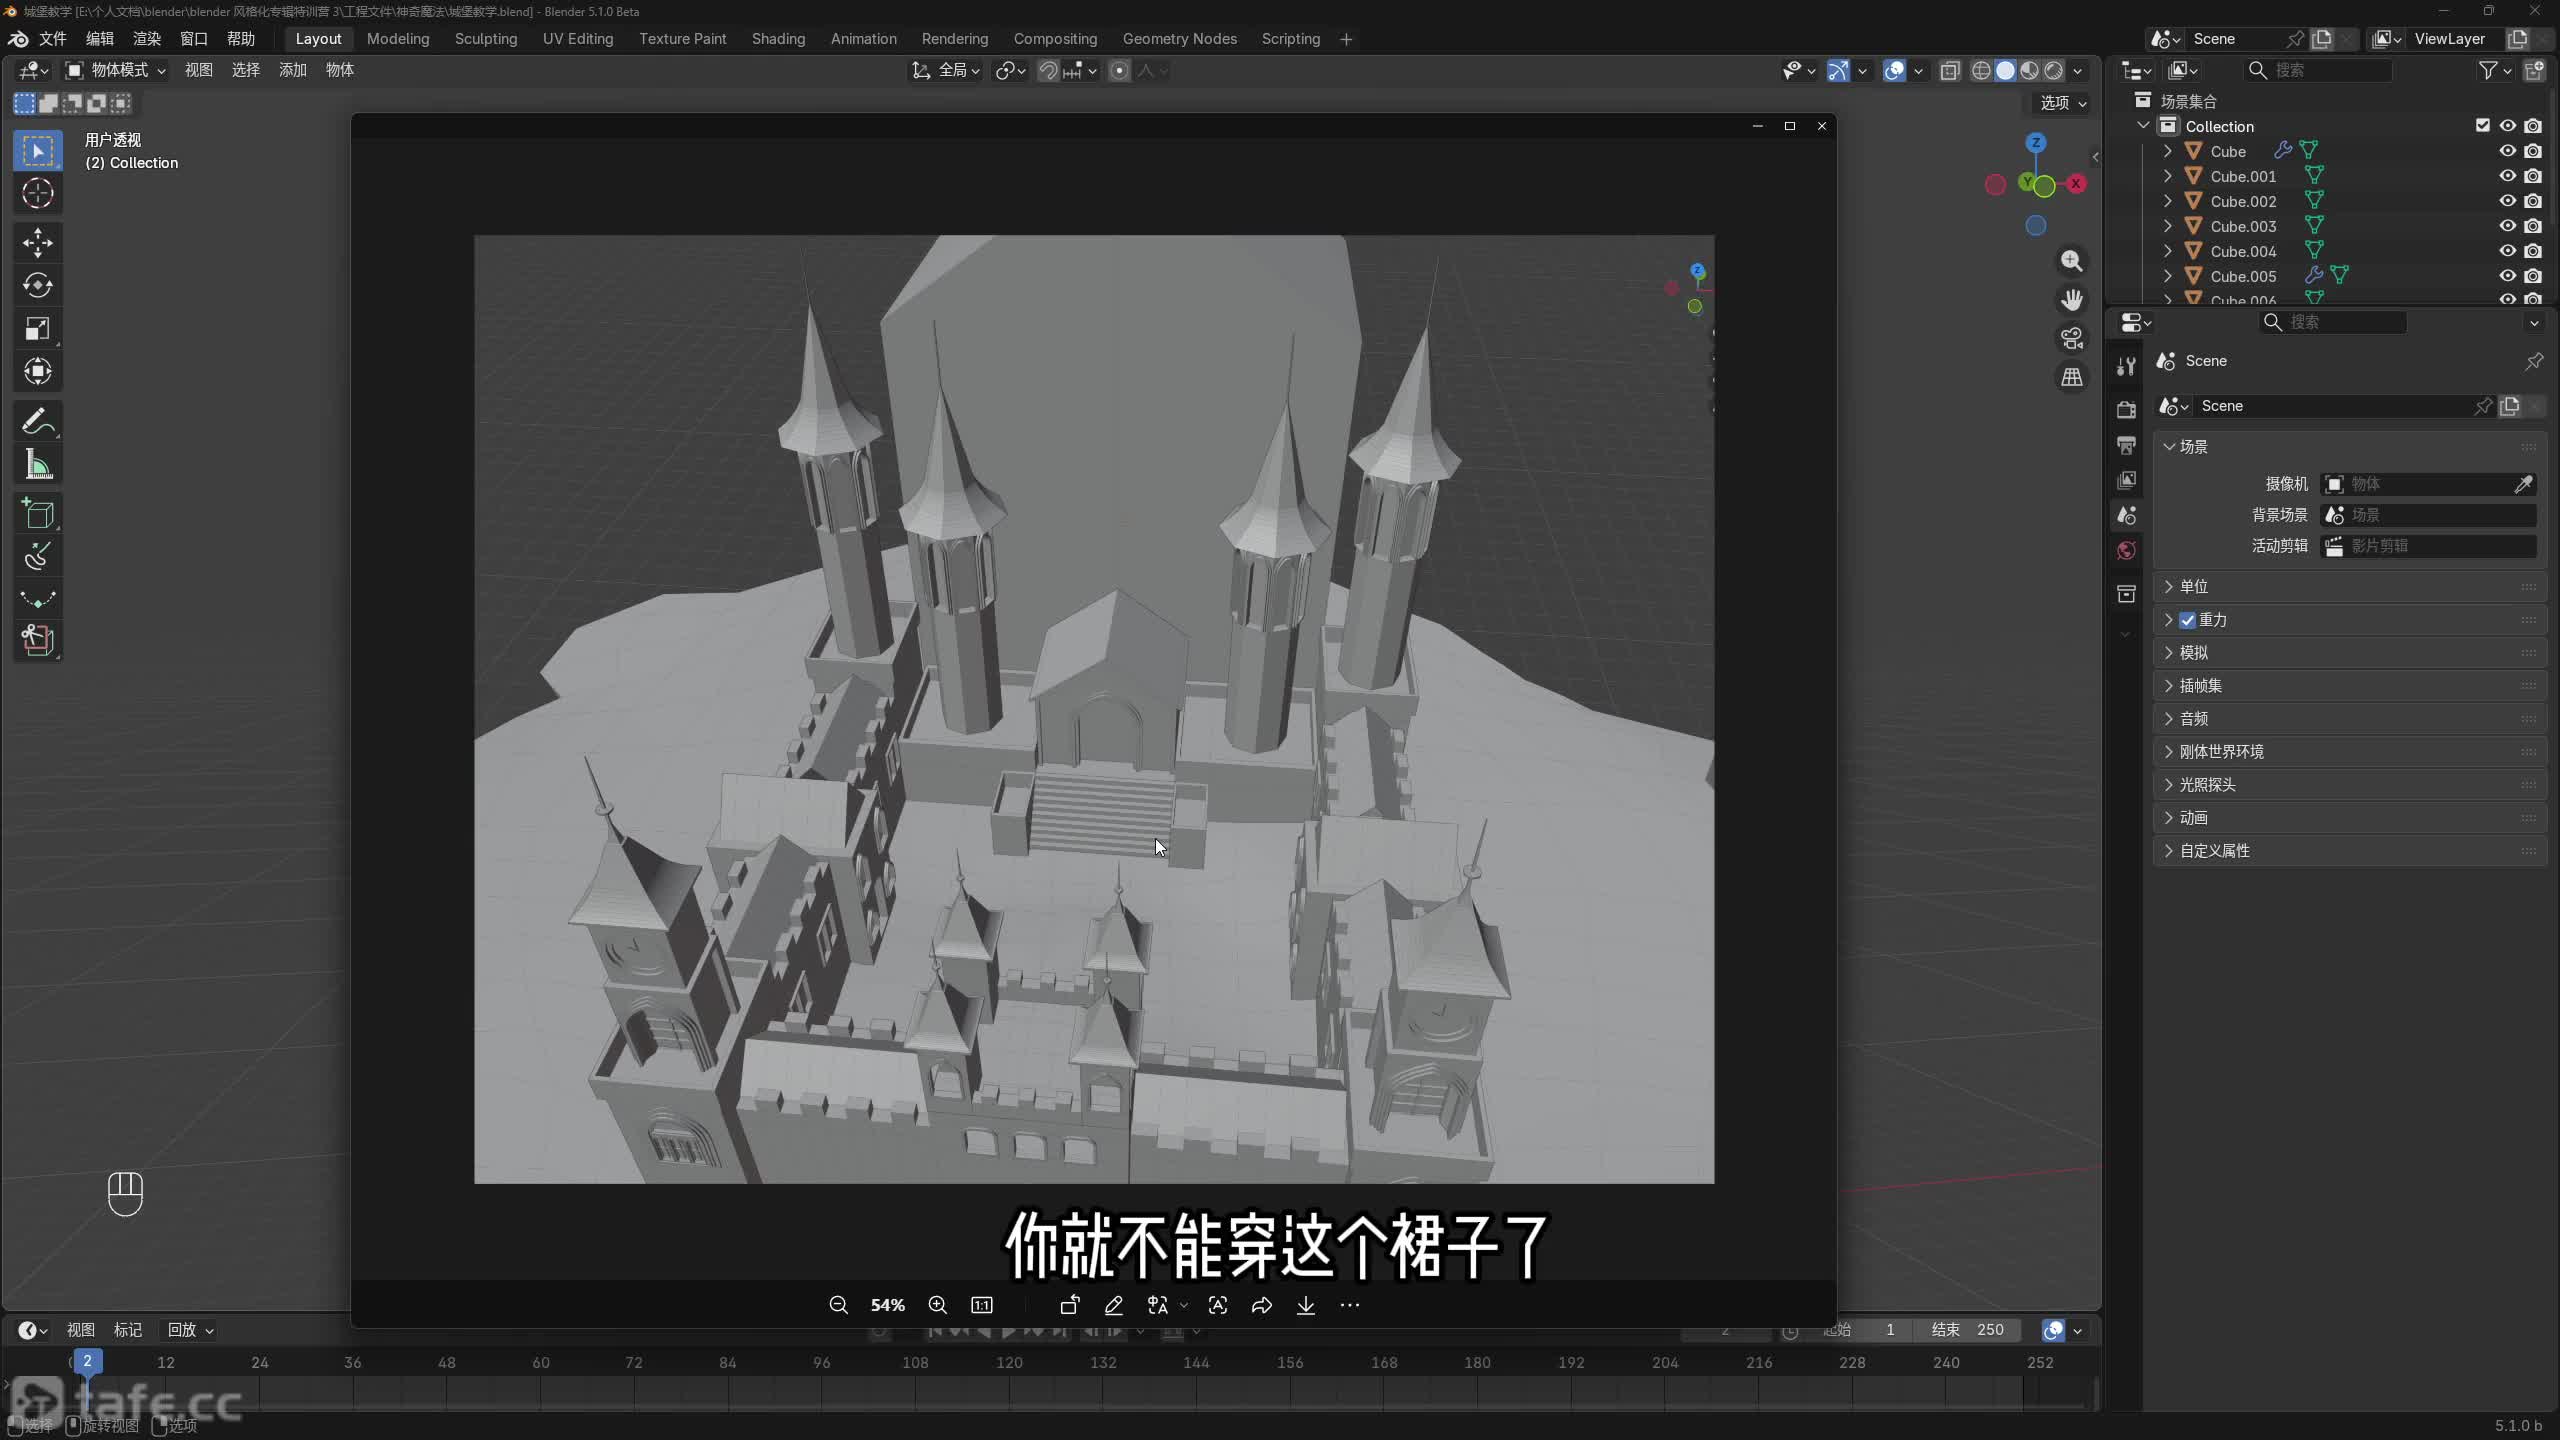Activate the Measure ruler tool
The height and width of the screenshot is (1440, 2560).
click(x=38, y=465)
